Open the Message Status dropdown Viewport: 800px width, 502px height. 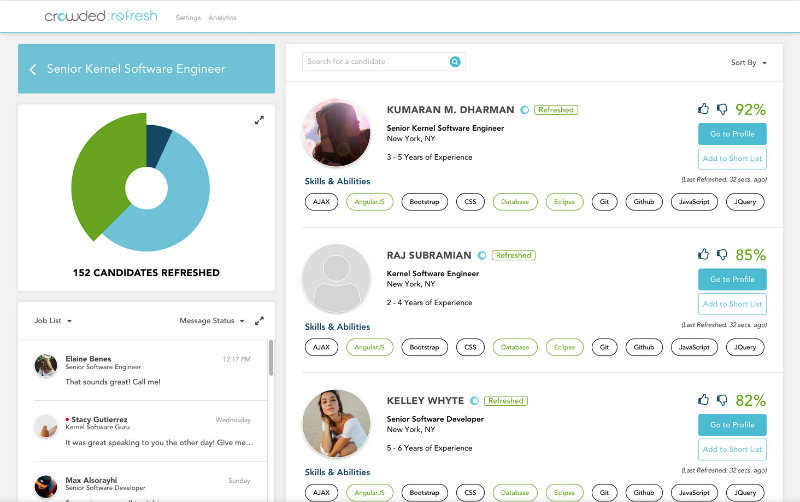pos(212,321)
